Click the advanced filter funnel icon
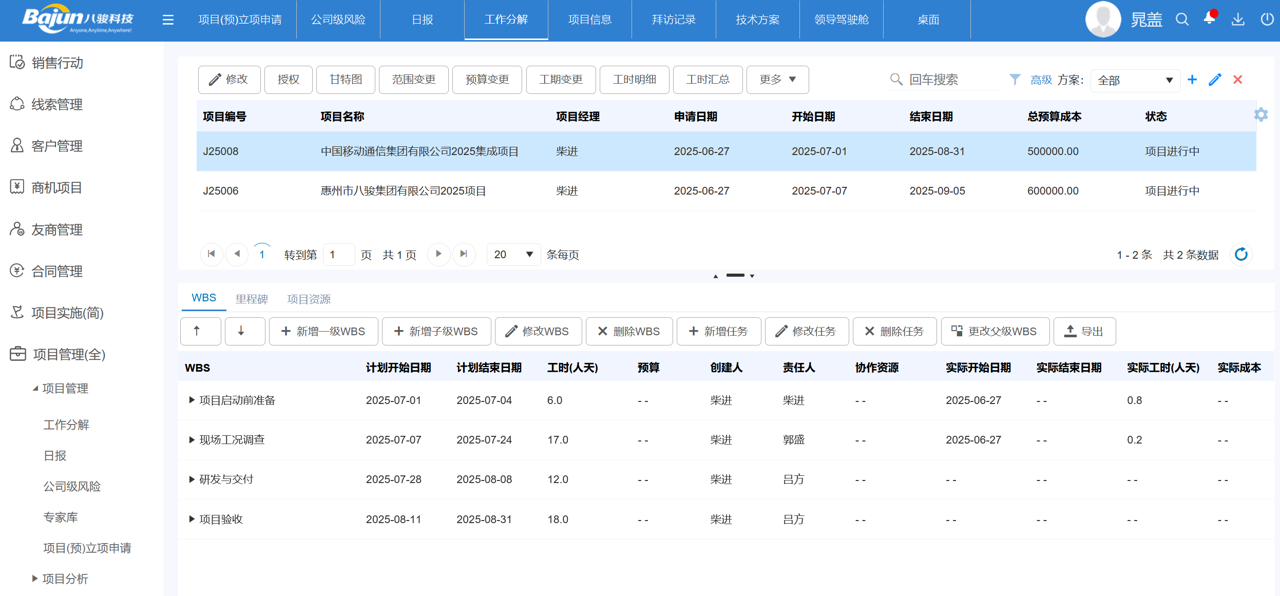The width and height of the screenshot is (1280, 596). (x=1015, y=80)
